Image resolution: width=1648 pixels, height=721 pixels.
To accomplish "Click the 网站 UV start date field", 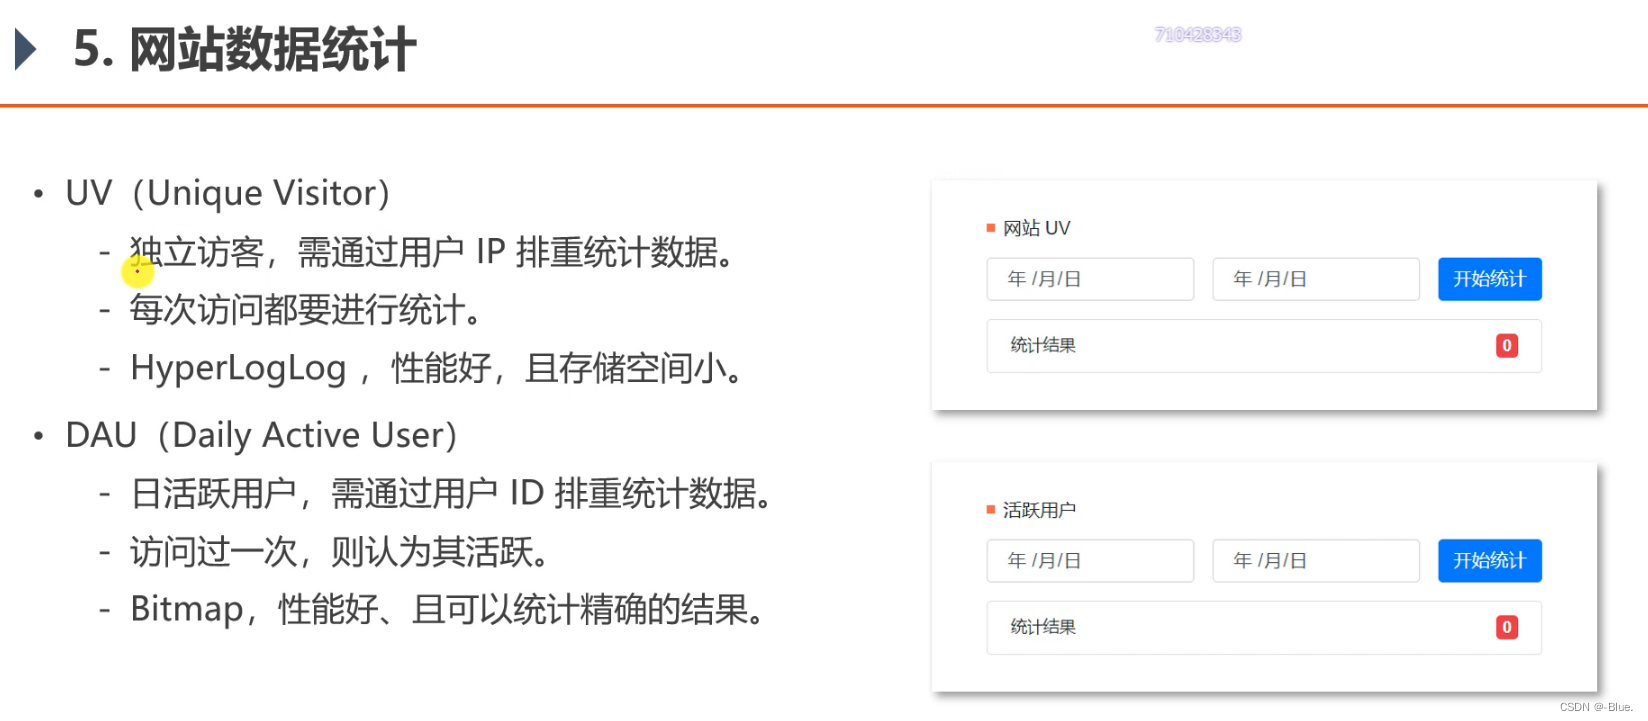I will point(1090,279).
